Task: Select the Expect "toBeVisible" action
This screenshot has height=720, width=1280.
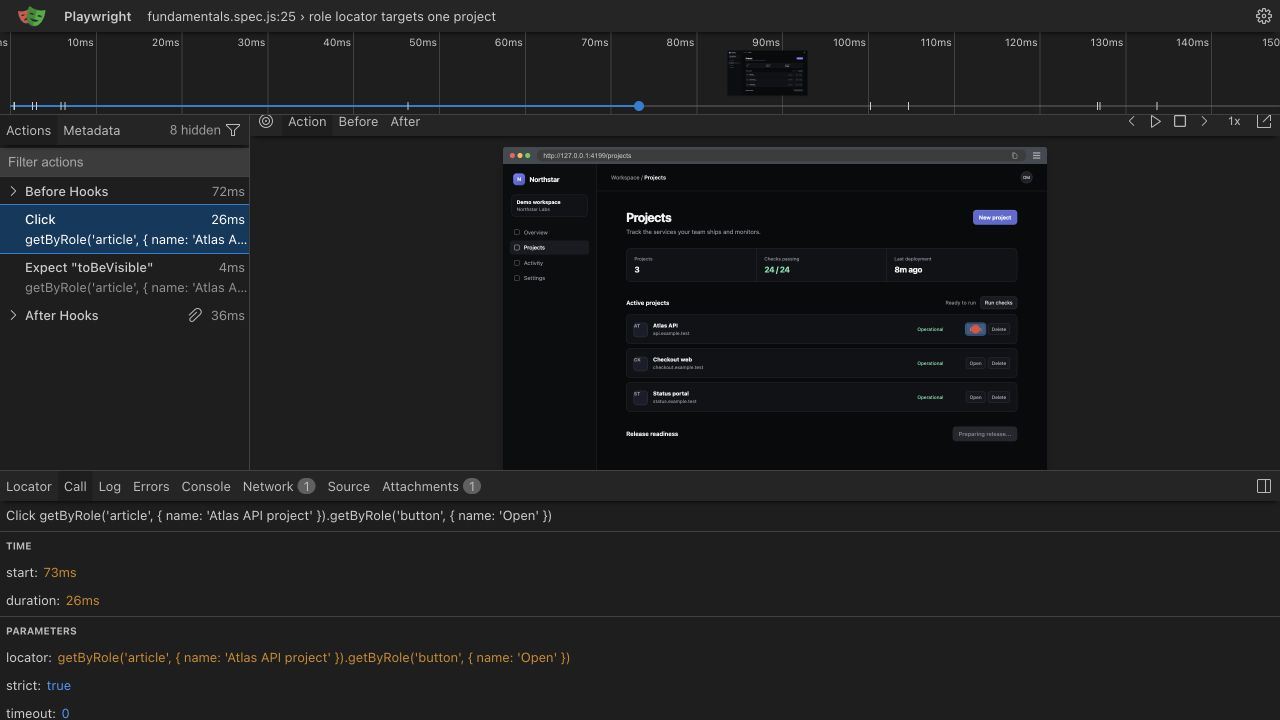Action: (124, 277)
